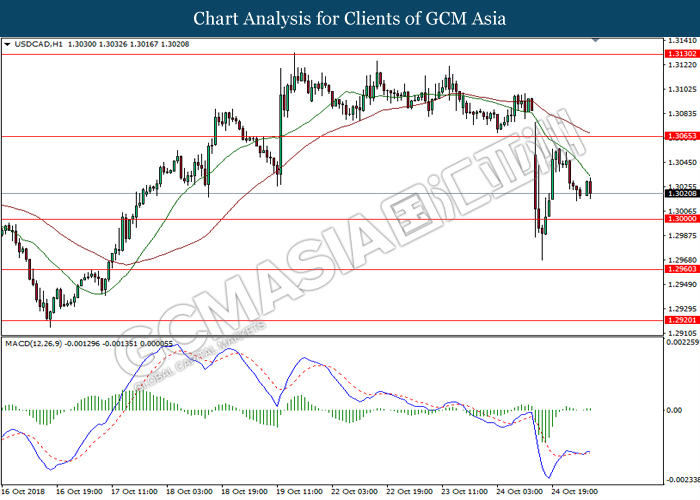Click the Chart Analysis header title
This screenshot has width=700, height=500.
(350, 19)
